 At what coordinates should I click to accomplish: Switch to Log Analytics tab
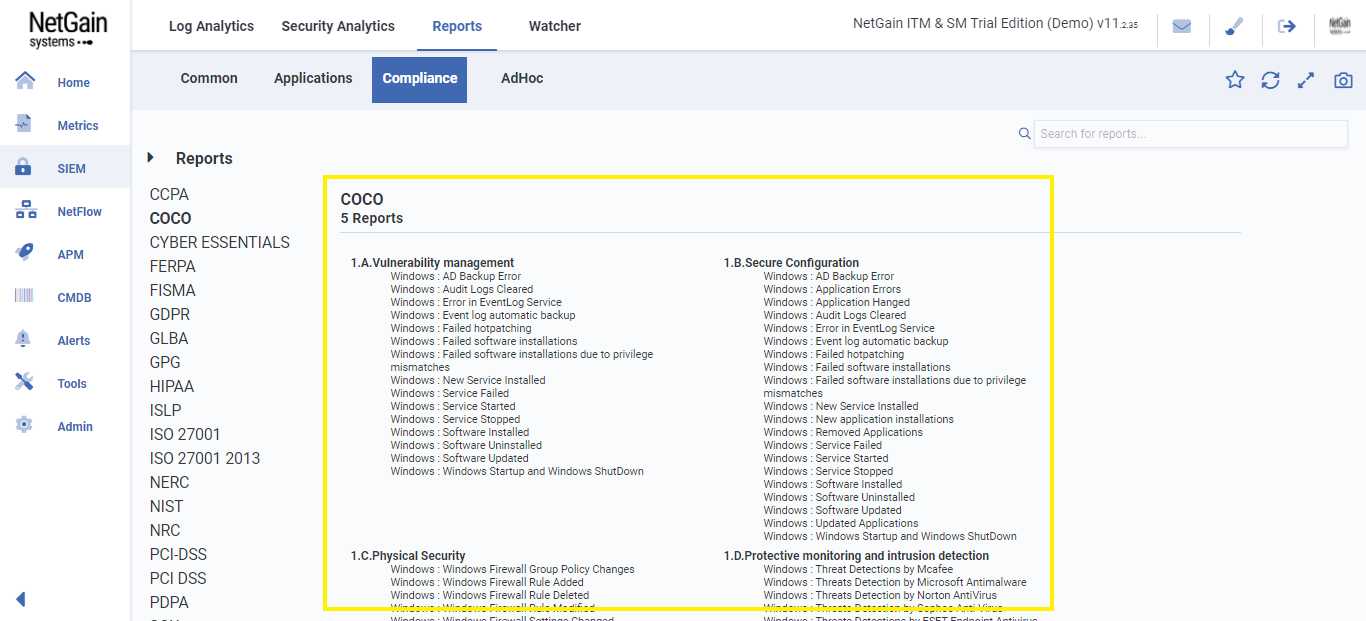click(211, 26)
